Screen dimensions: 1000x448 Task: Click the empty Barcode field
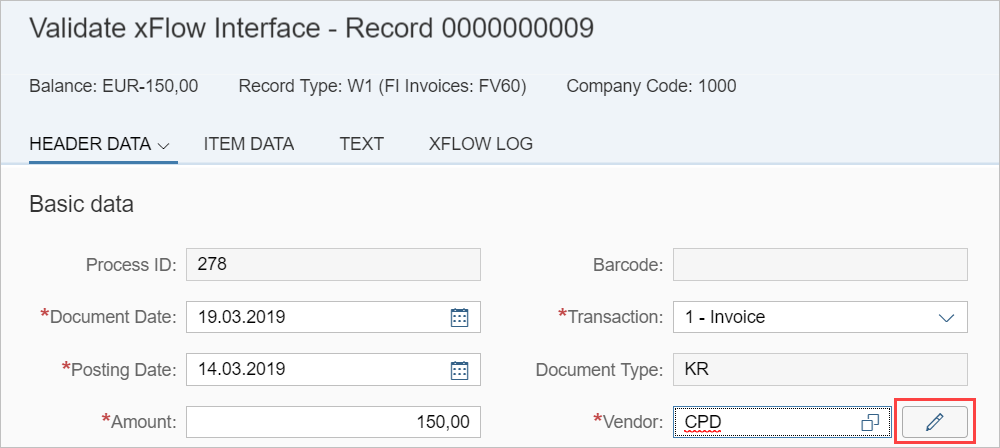point(820,265)
